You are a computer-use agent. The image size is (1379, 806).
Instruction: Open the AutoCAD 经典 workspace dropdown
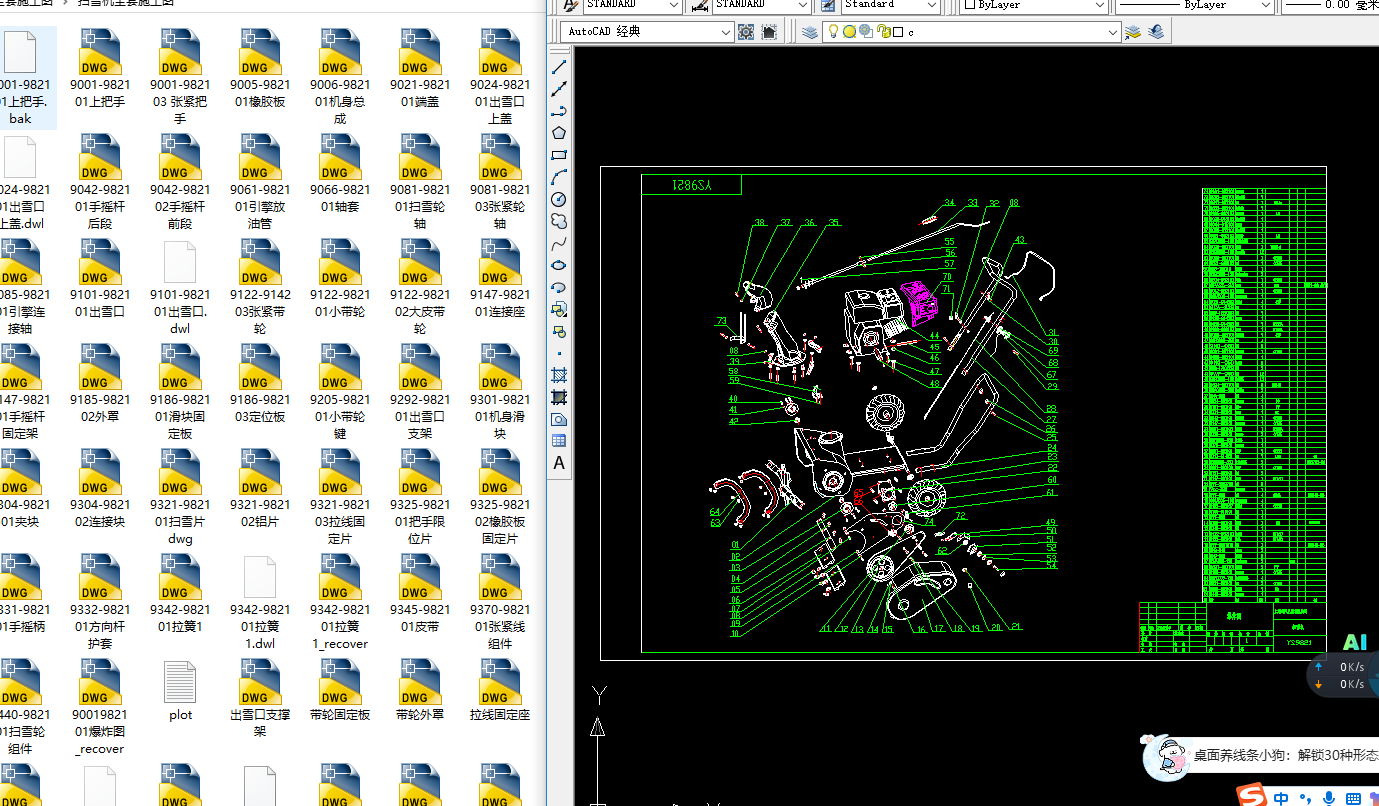726,32
